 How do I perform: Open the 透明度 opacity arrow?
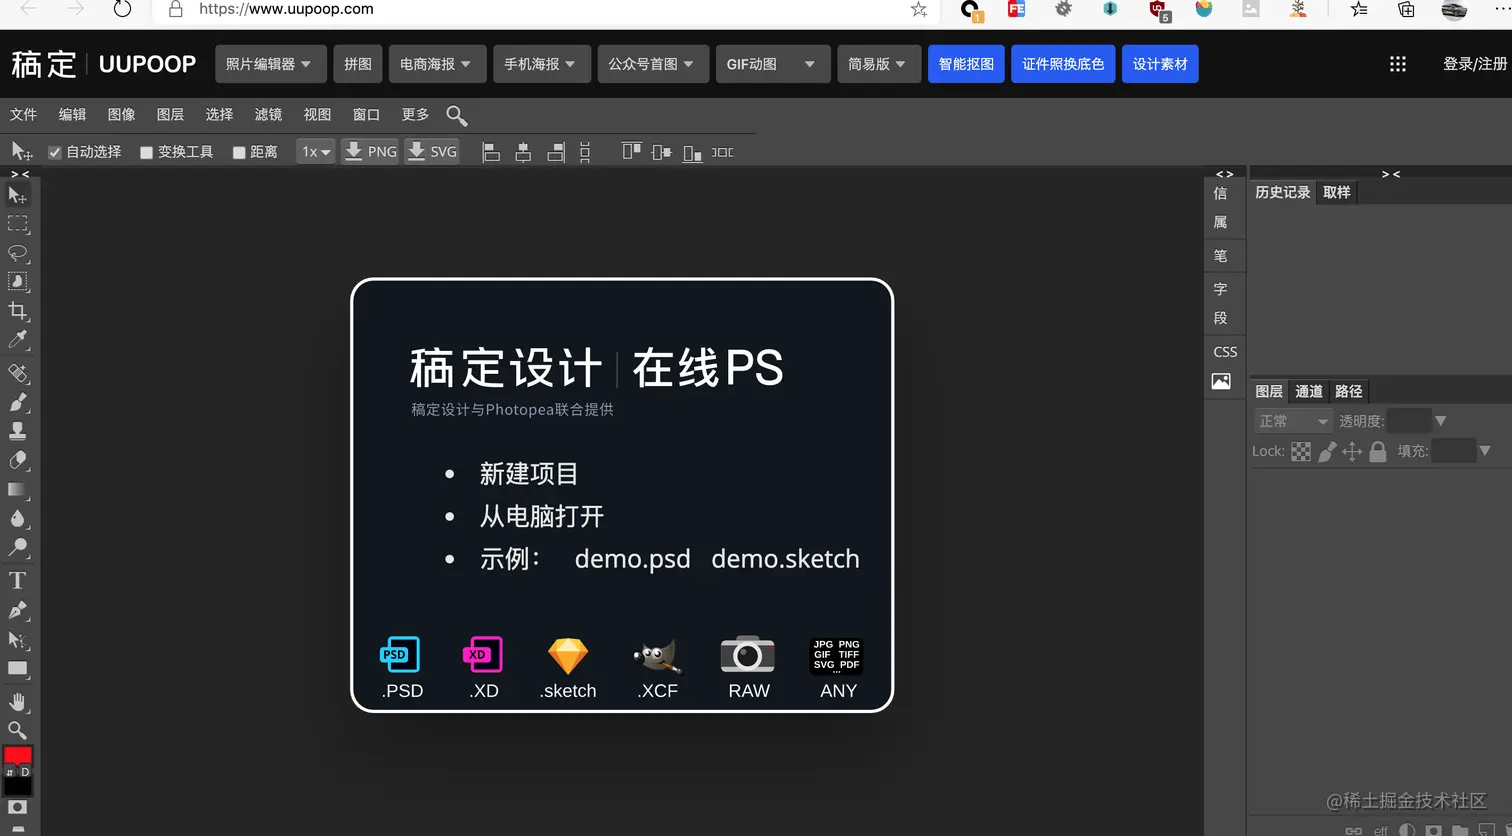[x=1440, y=421]
